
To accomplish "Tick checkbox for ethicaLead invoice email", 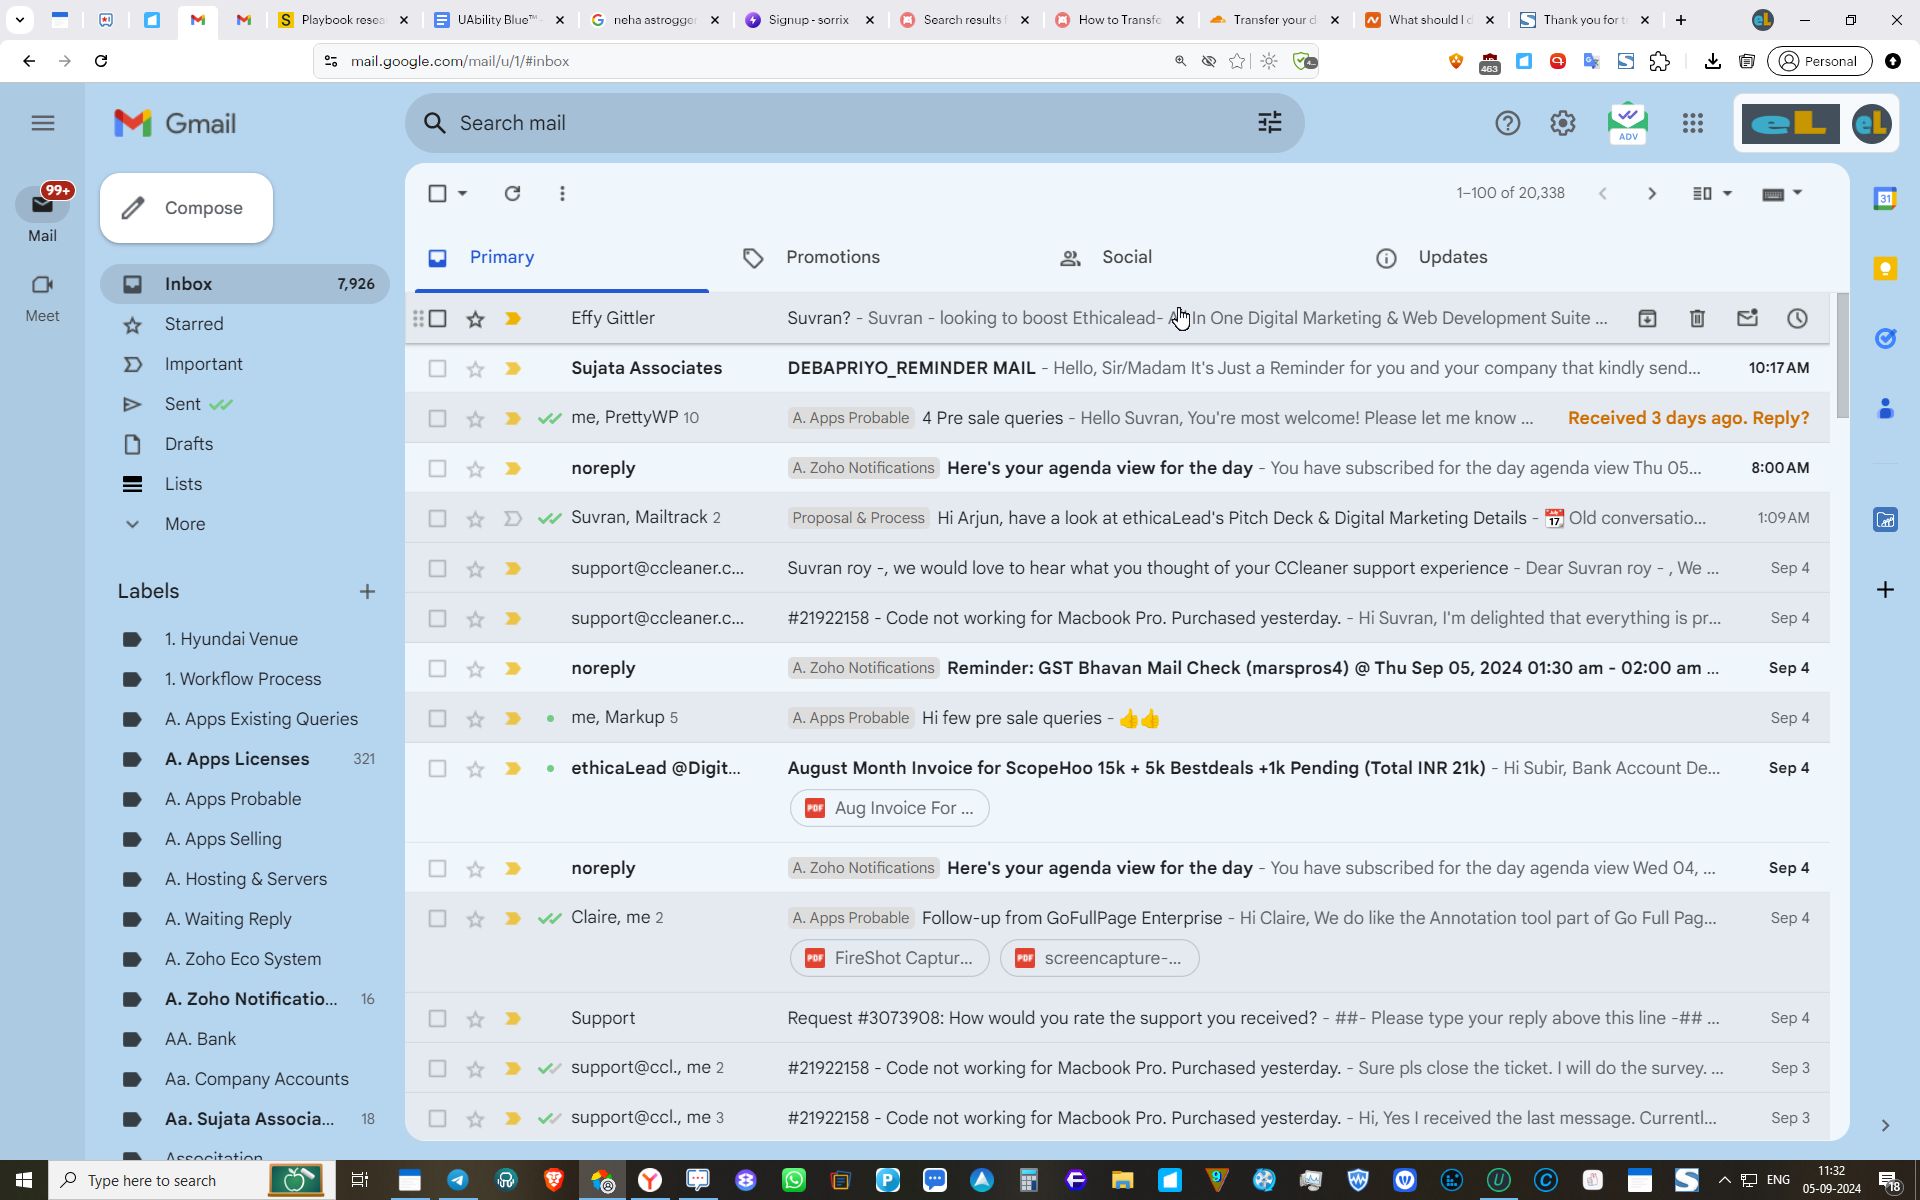I will tap(437, 768).
